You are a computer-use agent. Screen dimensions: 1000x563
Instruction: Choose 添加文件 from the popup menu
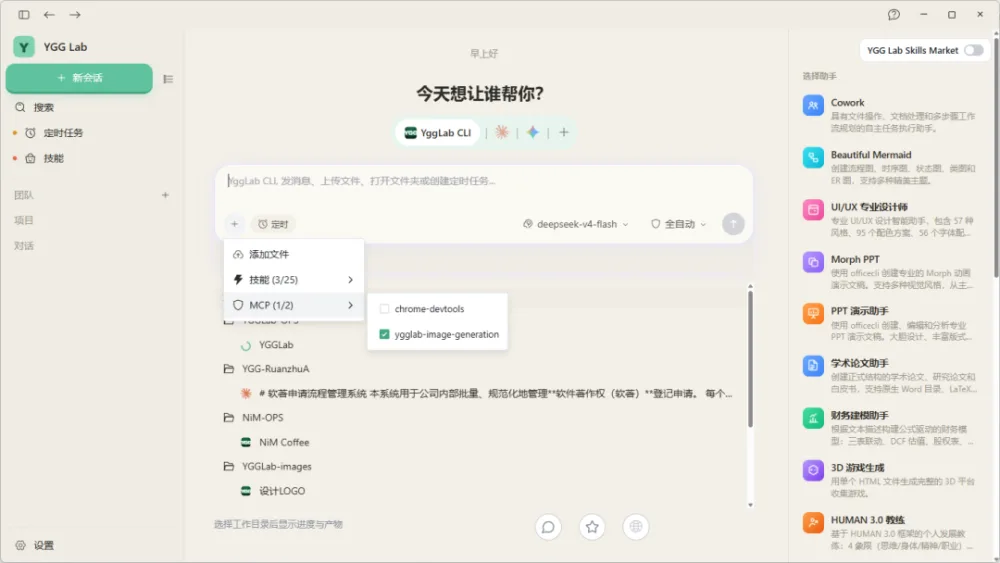294,254
